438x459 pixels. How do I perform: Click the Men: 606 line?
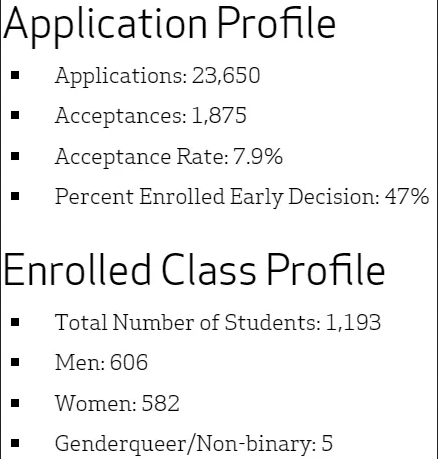pyautogui.click(x=101, y=363)
